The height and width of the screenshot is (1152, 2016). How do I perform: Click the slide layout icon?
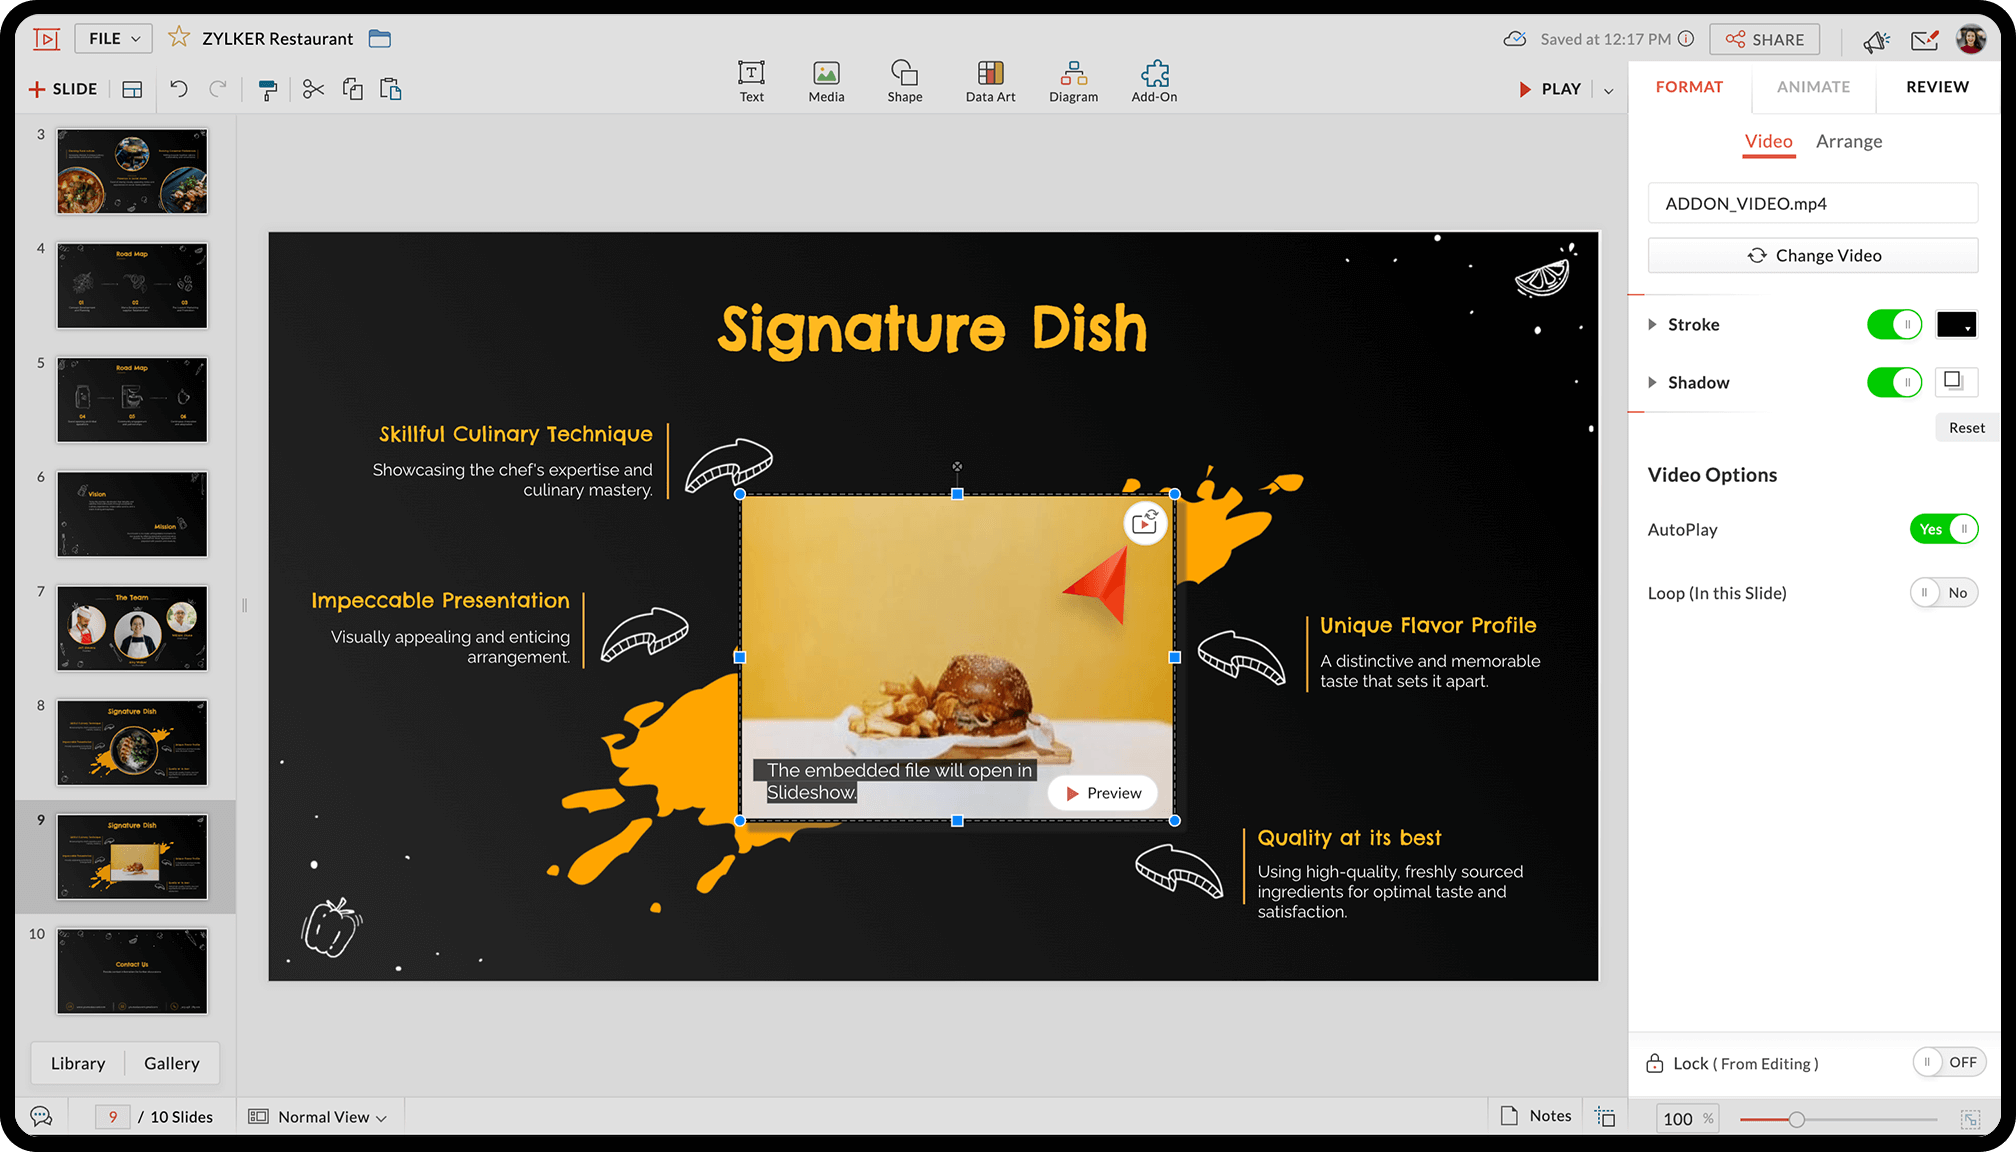[132, 90]
